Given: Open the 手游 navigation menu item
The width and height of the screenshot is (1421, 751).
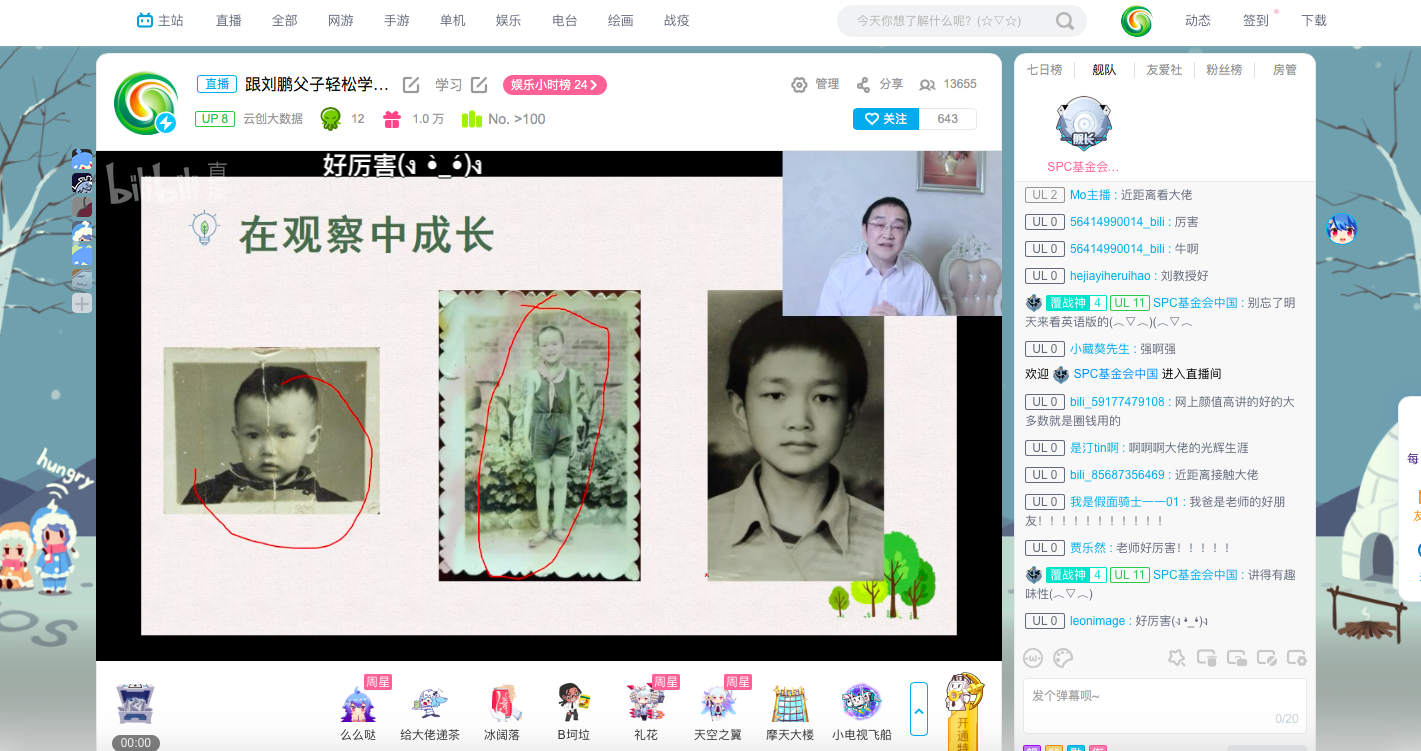Looking at the screenshot, I should coord(397,21).
